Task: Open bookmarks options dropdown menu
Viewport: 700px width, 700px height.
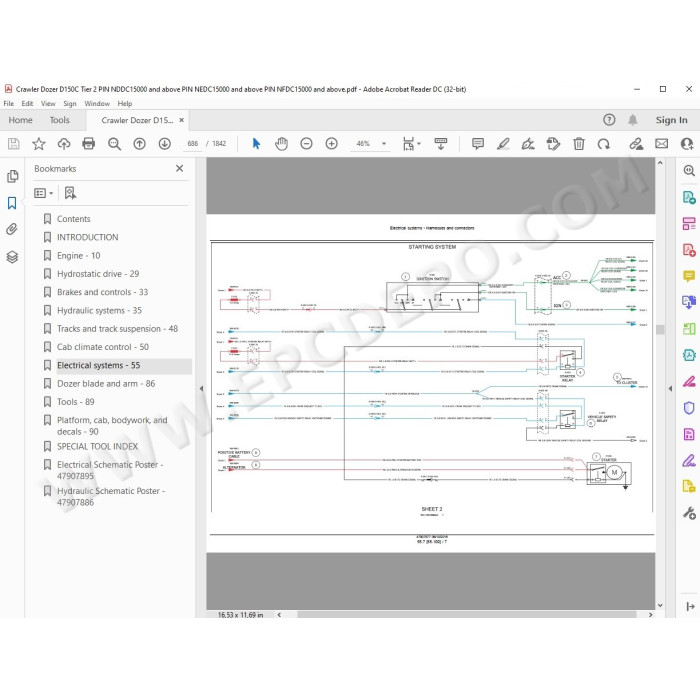Action: [x=44, y=193]
